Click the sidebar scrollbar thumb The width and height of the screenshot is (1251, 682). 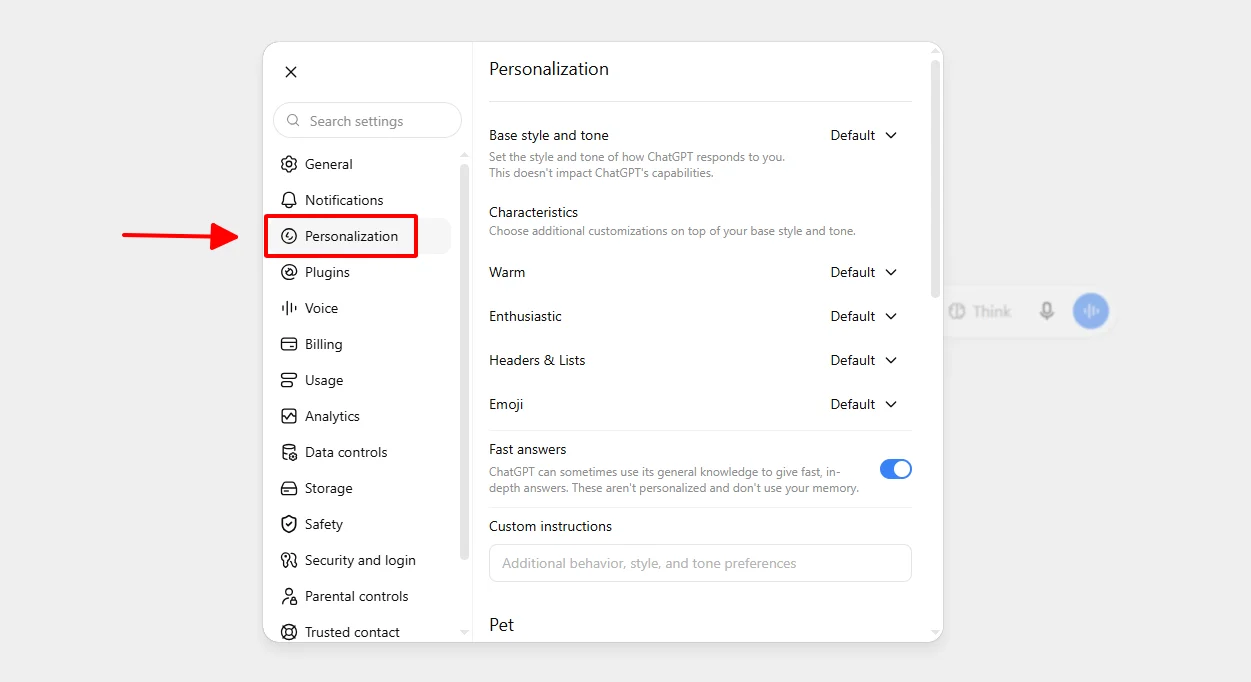(464, 360)
